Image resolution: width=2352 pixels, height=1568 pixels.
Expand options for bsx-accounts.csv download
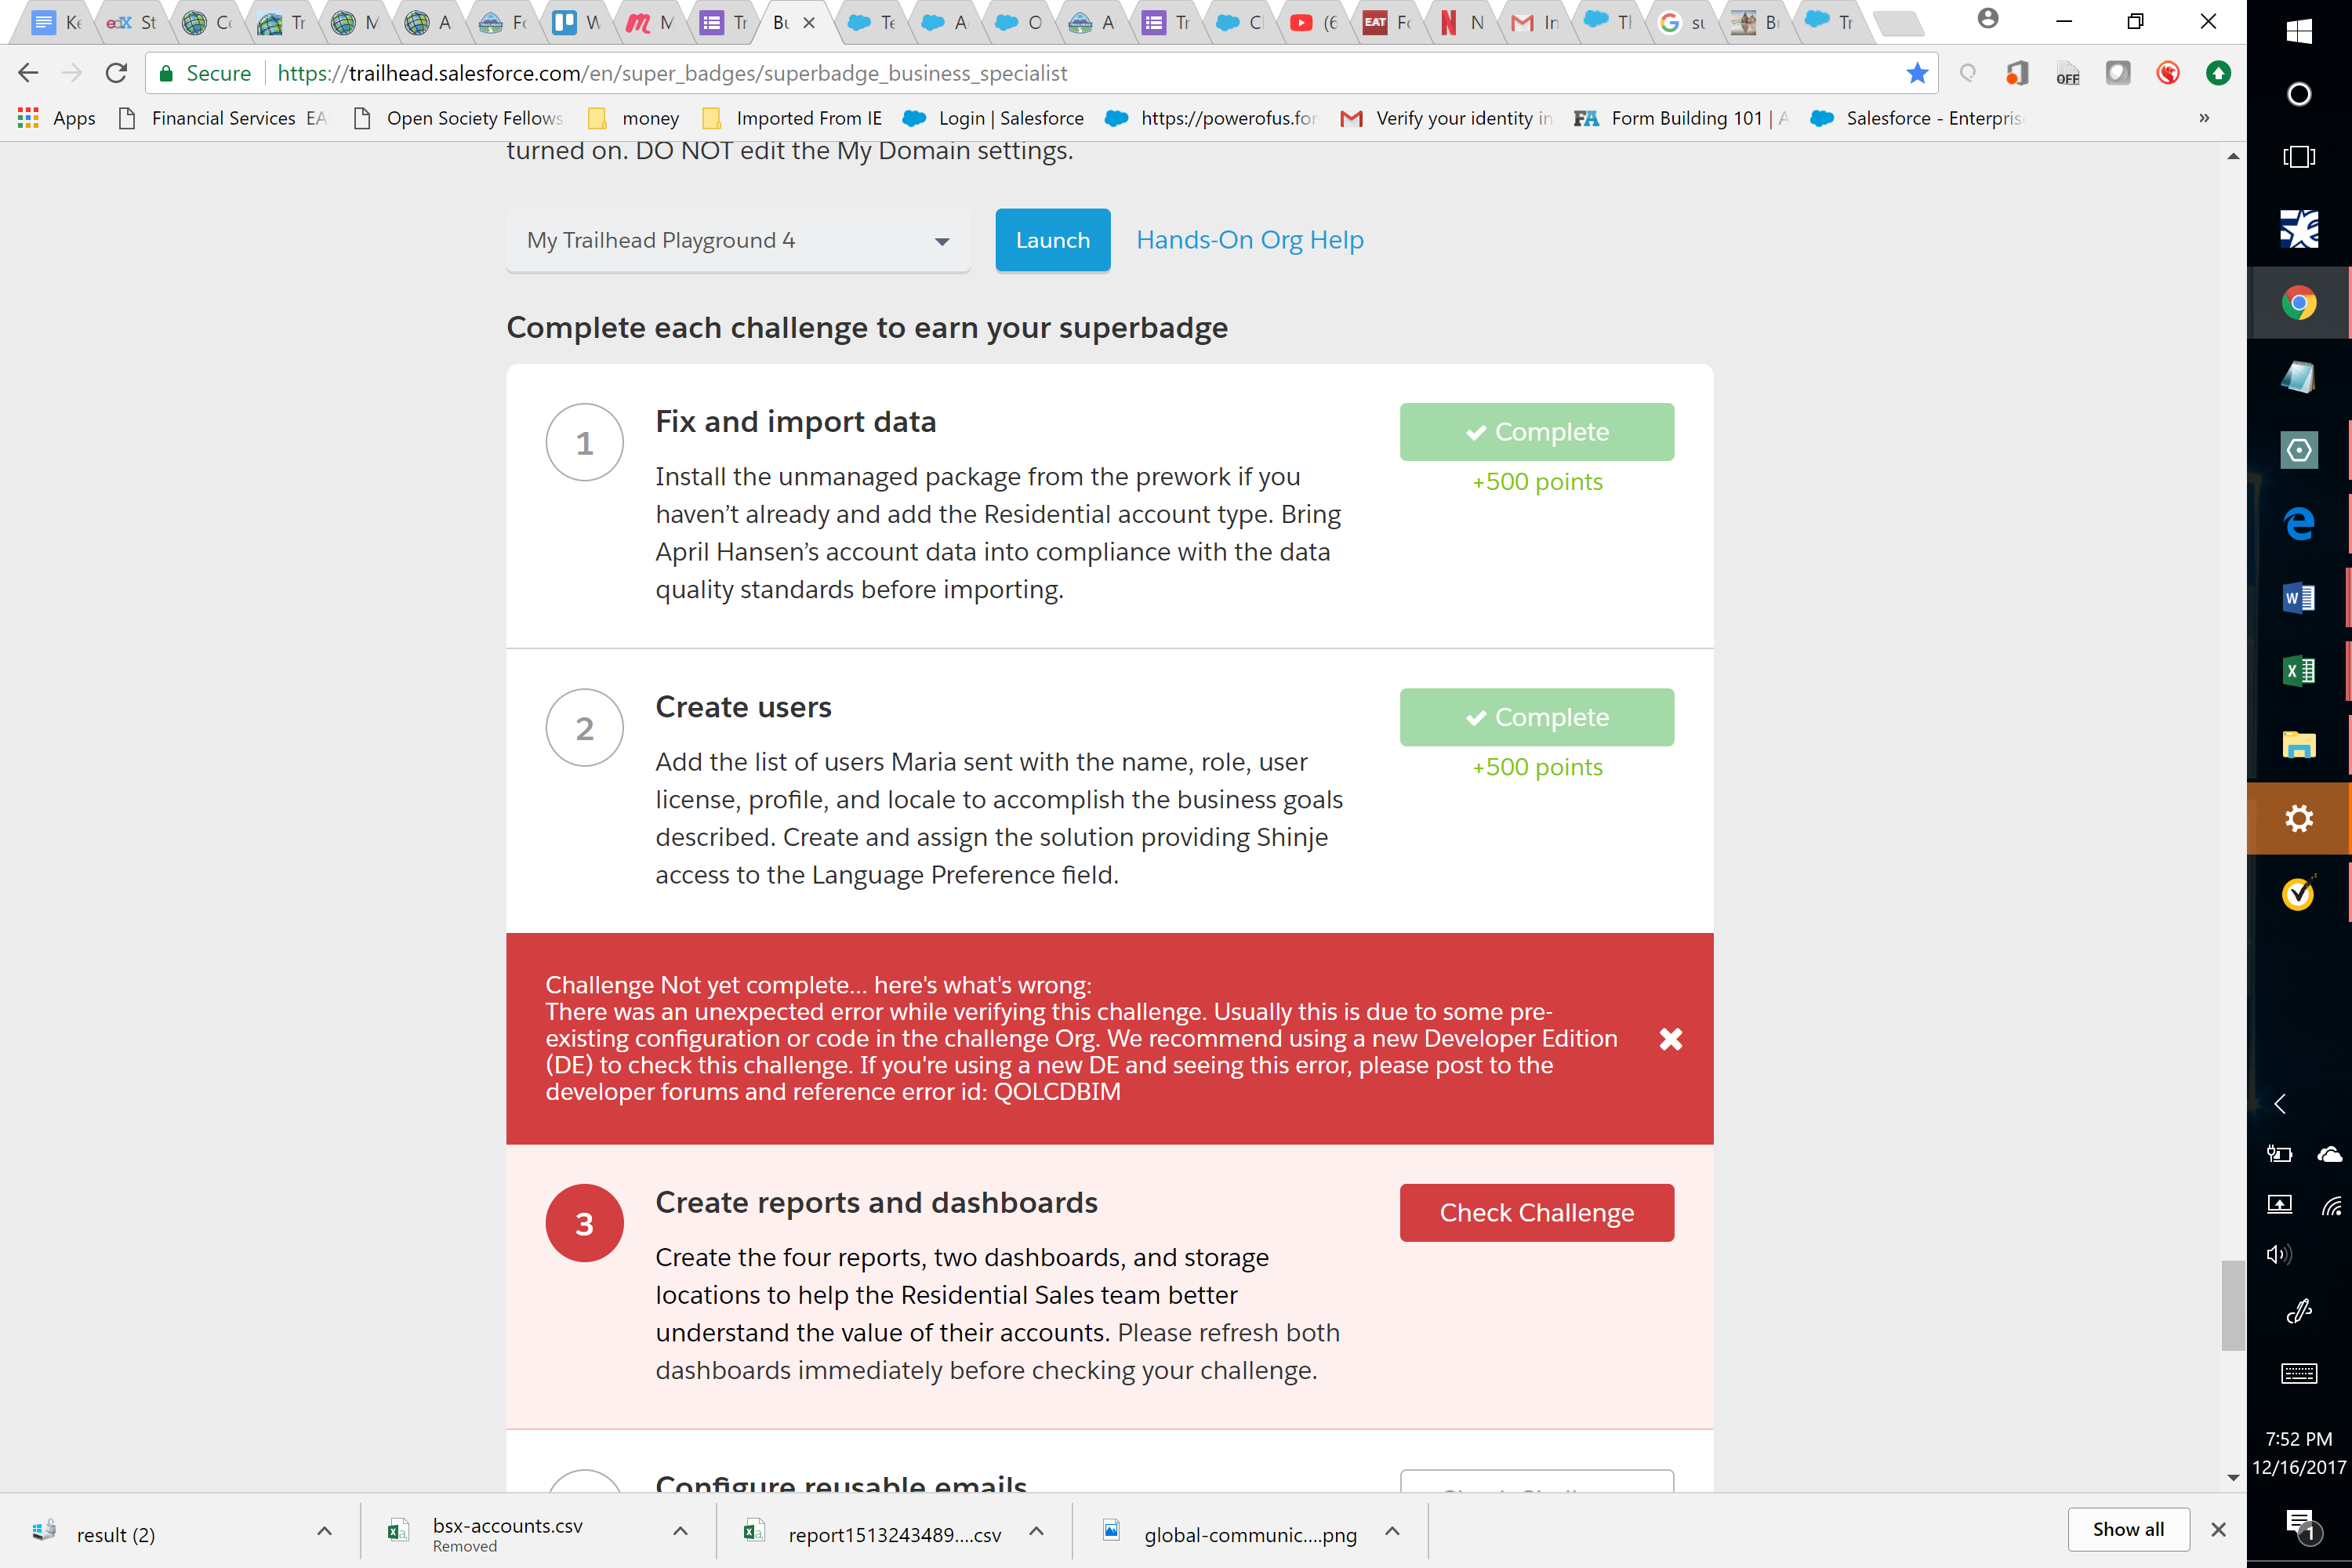[680, 1531]
